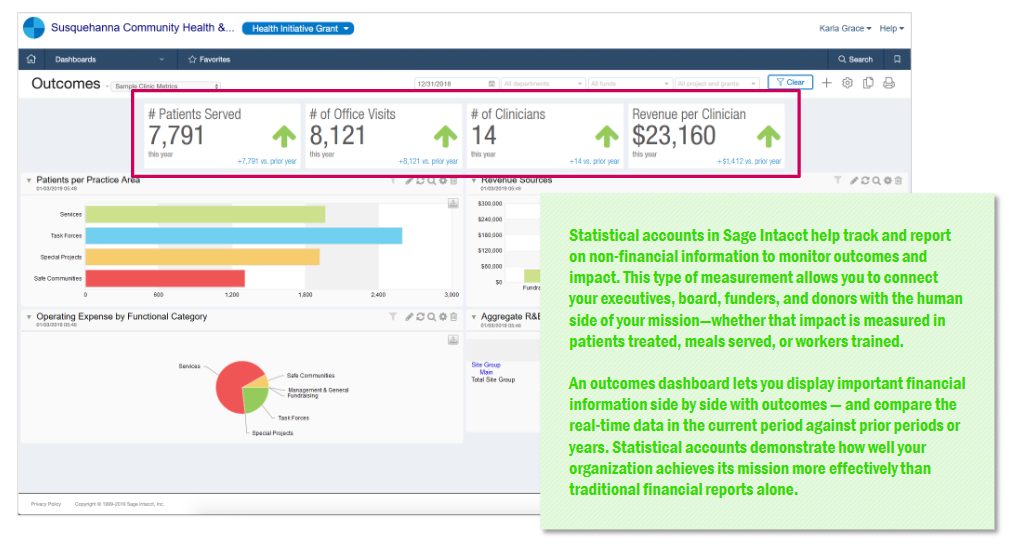Open the Favorites star menu
1011x552 pixels.
209,59
